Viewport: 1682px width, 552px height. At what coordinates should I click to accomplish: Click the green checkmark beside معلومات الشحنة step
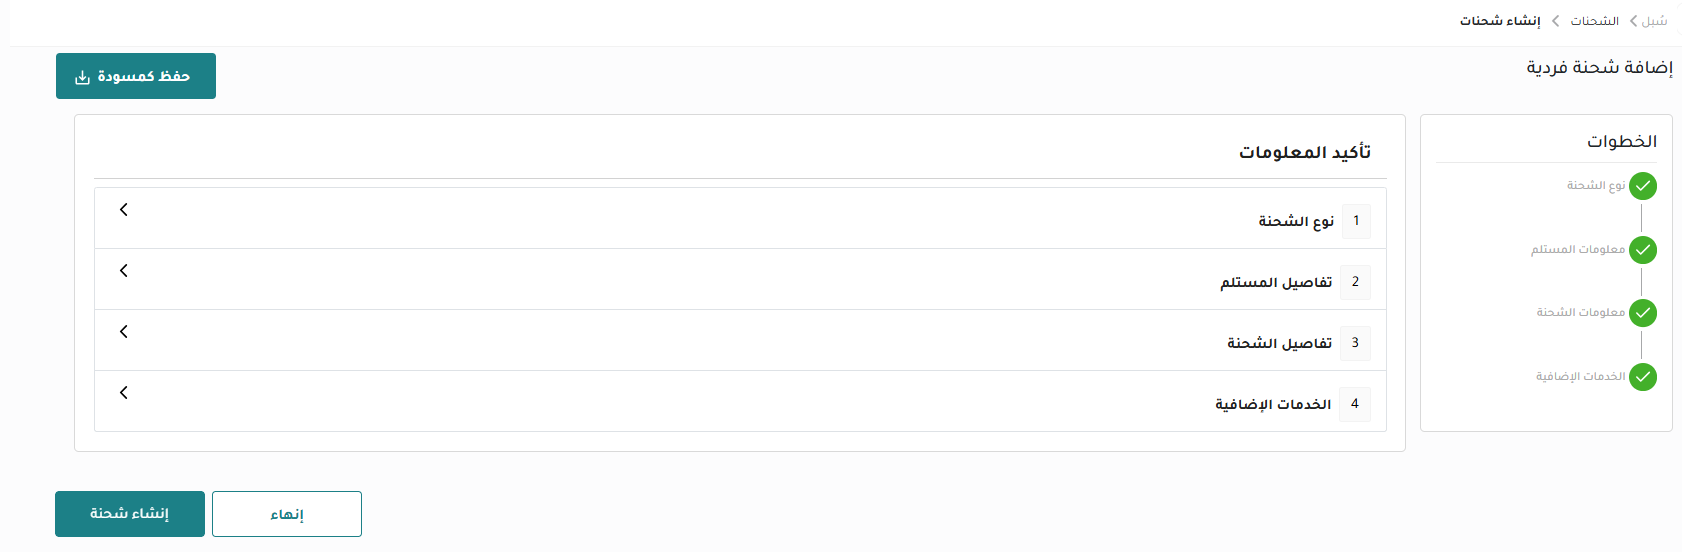(1642, 313)
